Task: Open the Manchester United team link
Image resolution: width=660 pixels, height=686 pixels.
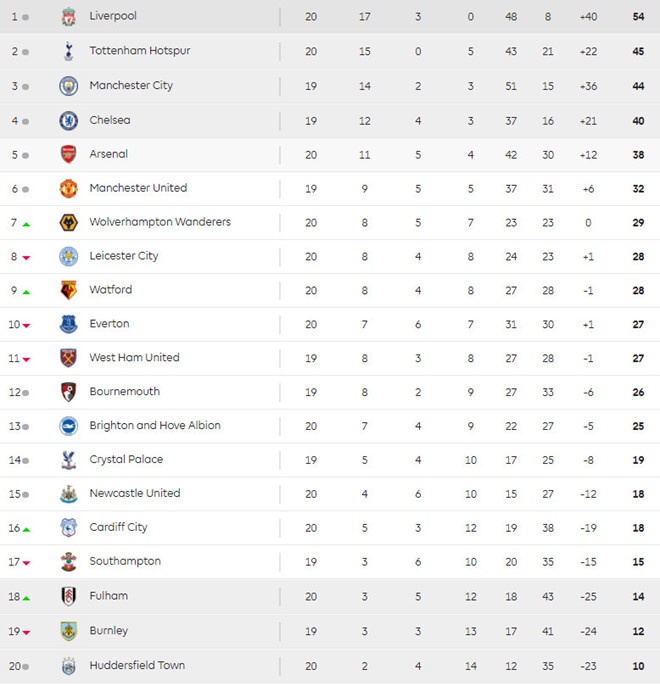Action: coord(138,188)
